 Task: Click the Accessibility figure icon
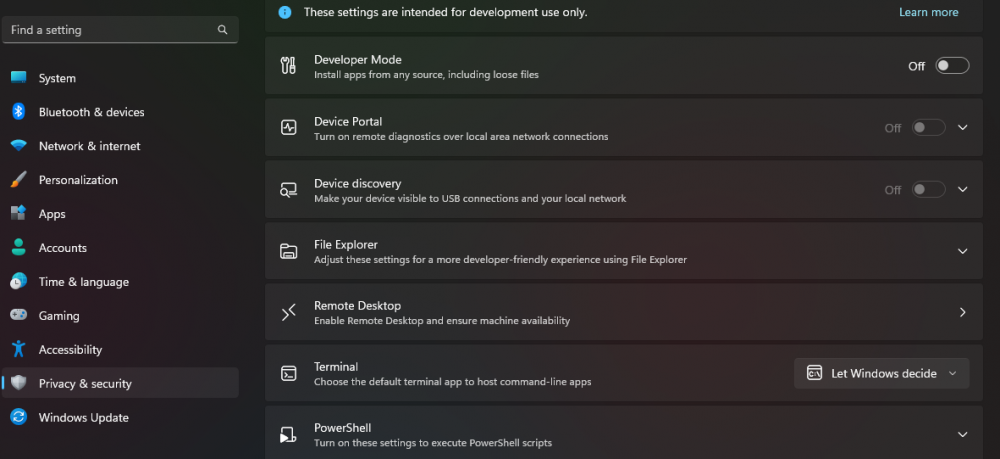pyautogui.click(x=18, y=349)
